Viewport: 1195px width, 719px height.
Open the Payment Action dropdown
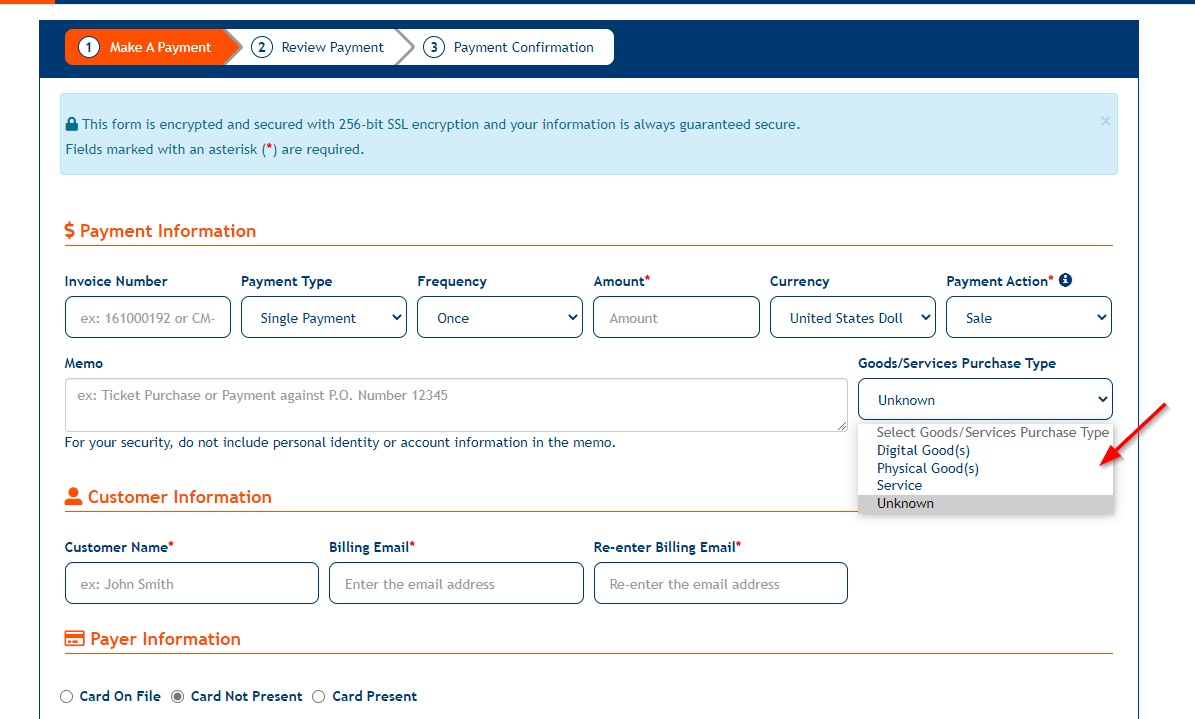point(1028,318)
